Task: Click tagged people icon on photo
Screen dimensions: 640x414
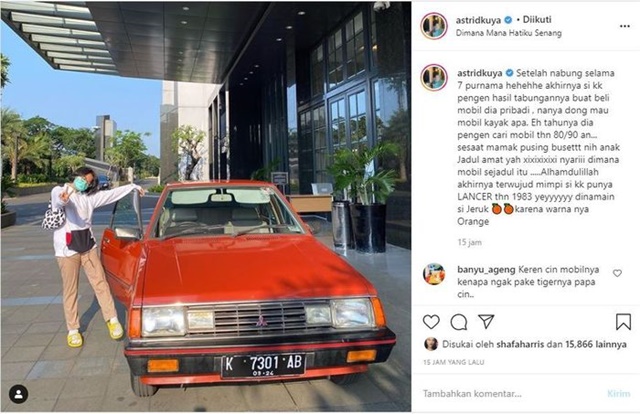Action: coord(18,394)
